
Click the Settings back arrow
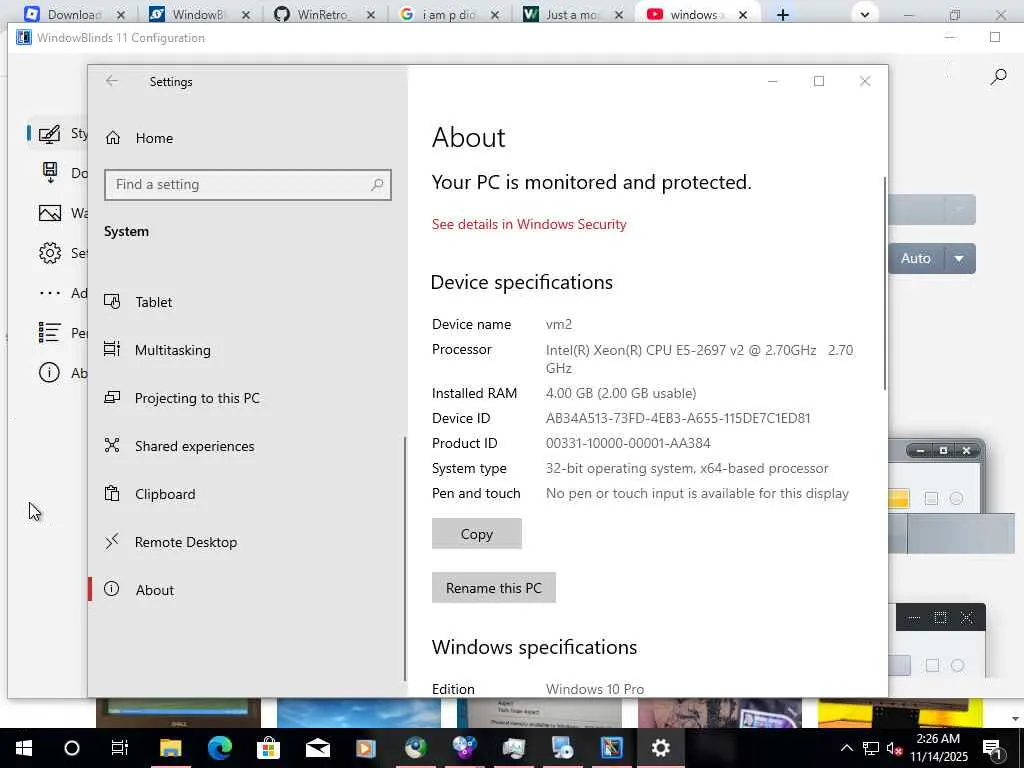pos(112,81)
